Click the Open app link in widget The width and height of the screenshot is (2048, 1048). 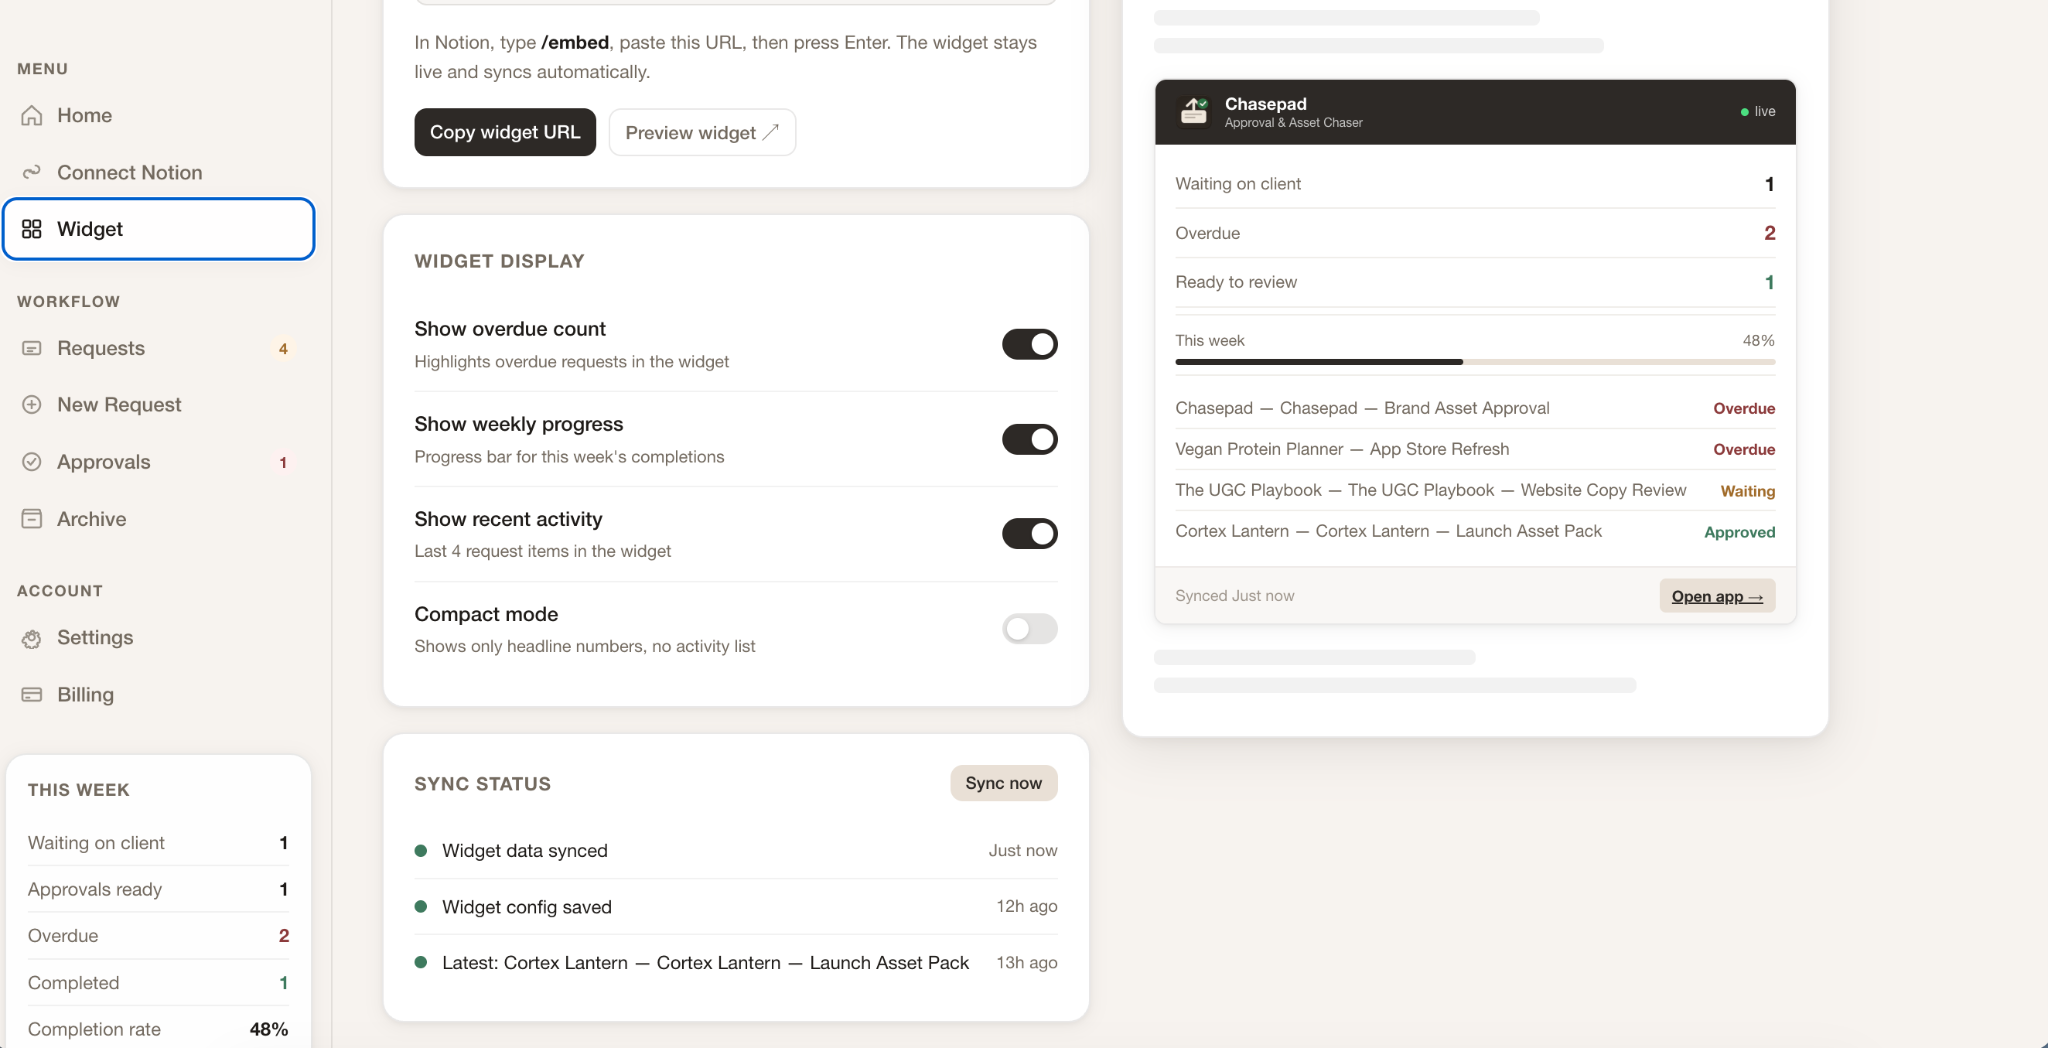1717,596
